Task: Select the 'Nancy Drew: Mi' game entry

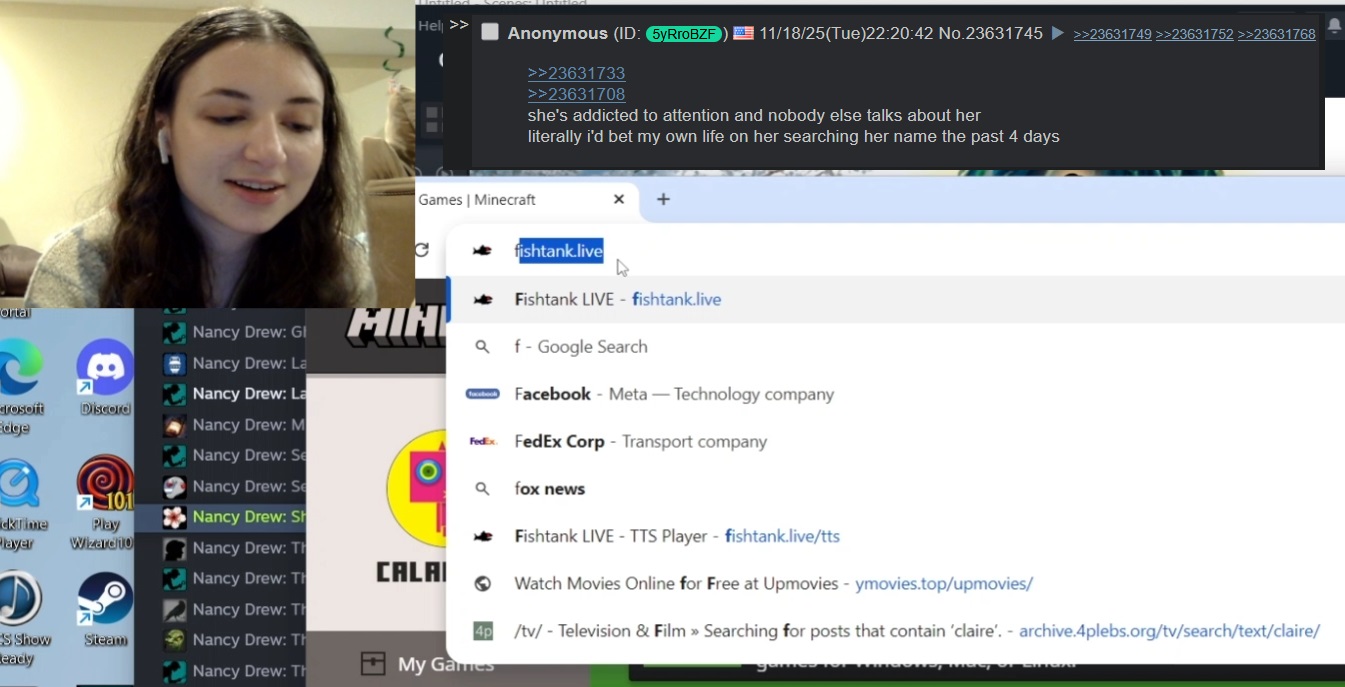Action: pyautogui.click(x=235, y=425)
